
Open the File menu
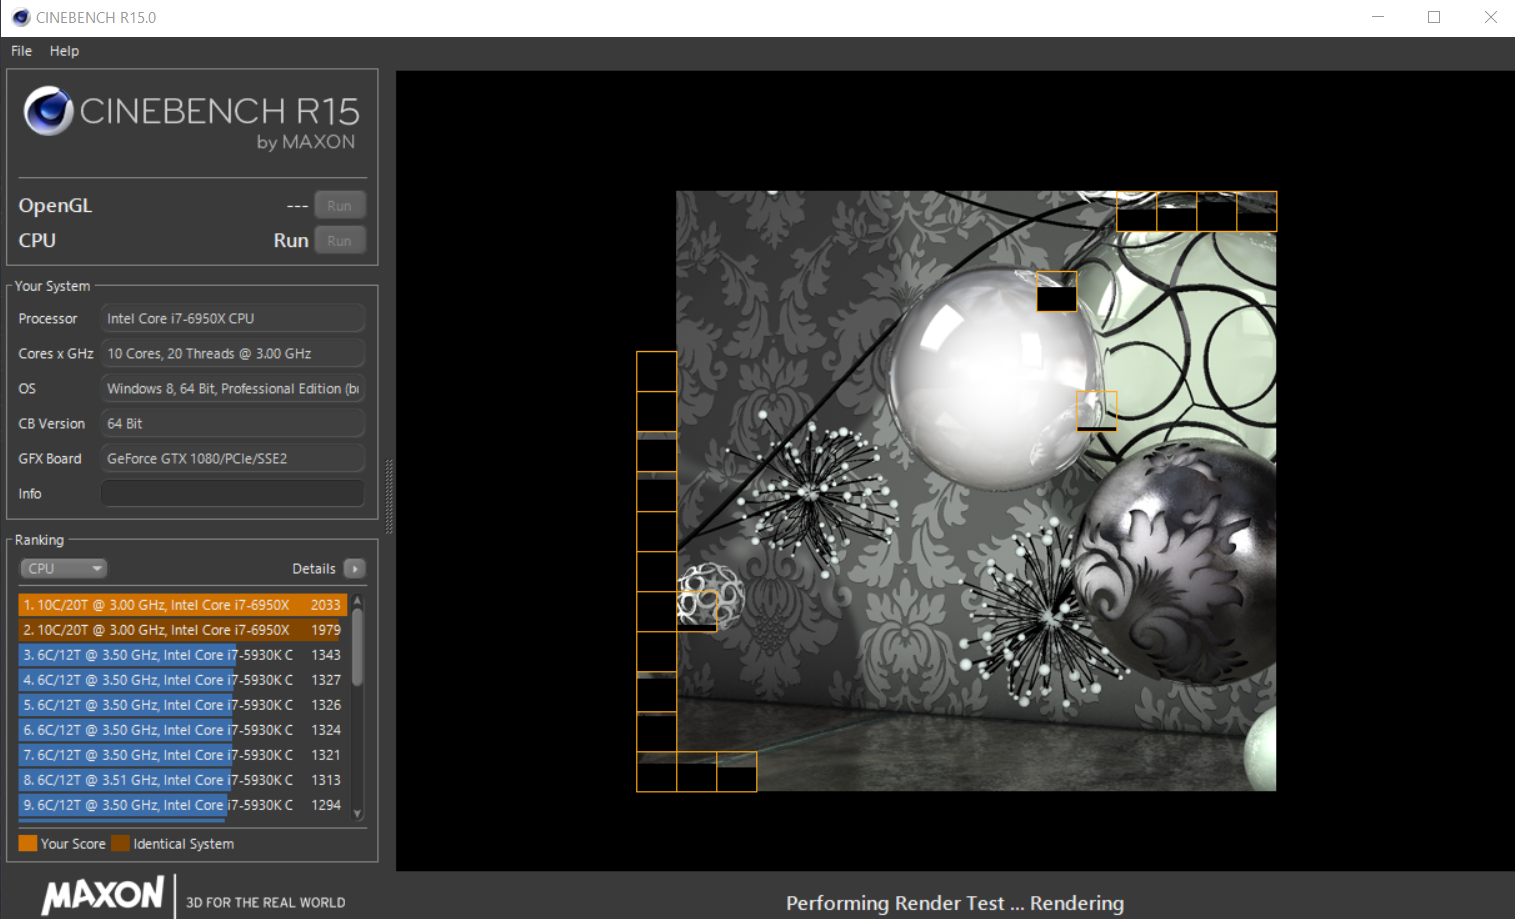pos(21,51)
